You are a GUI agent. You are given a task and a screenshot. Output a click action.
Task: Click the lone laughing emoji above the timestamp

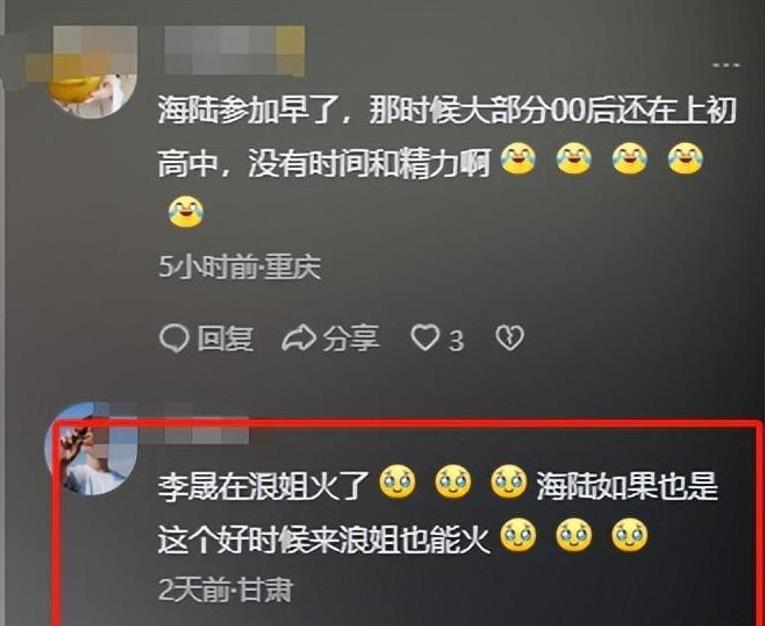click(x=186, y=212)
